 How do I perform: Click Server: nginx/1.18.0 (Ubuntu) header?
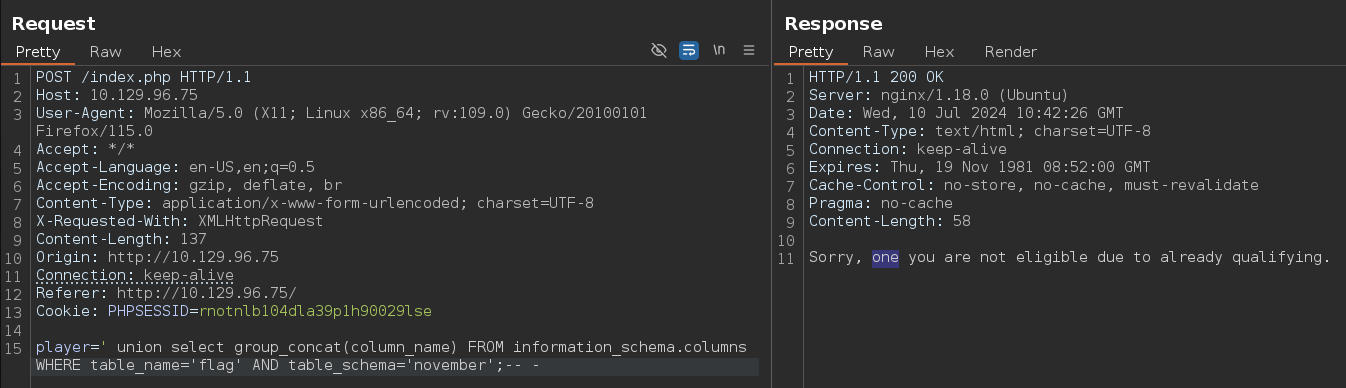[939, 95]
